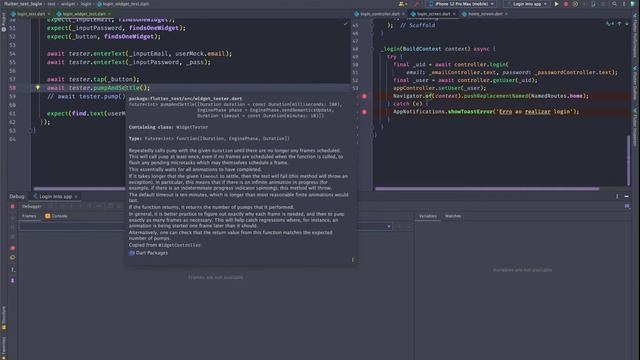Open the Variables tab

coord(428,216)
